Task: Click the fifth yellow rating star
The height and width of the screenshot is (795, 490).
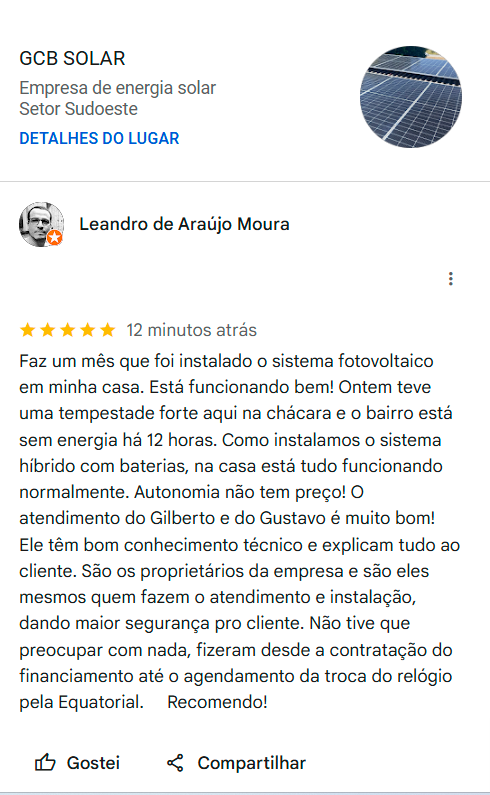Action: tap(108, 331)
